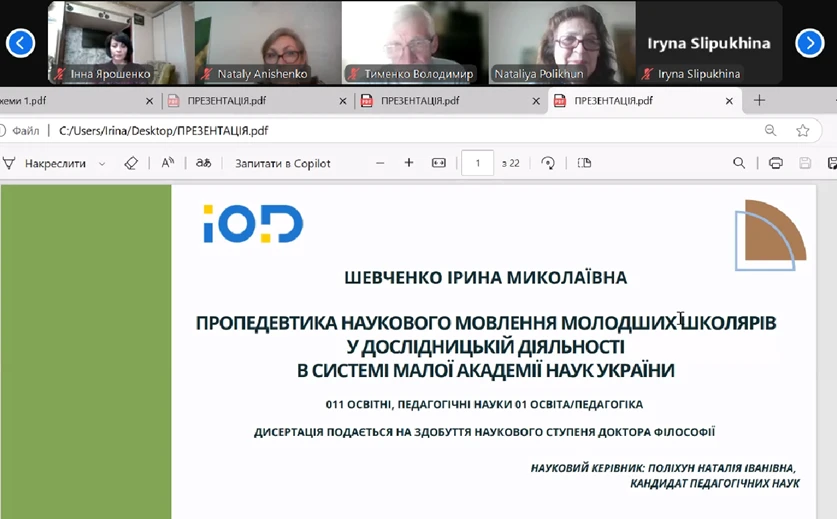Zoom in with the plus button
Screen dimensions: 837x519
pos(409,163)
